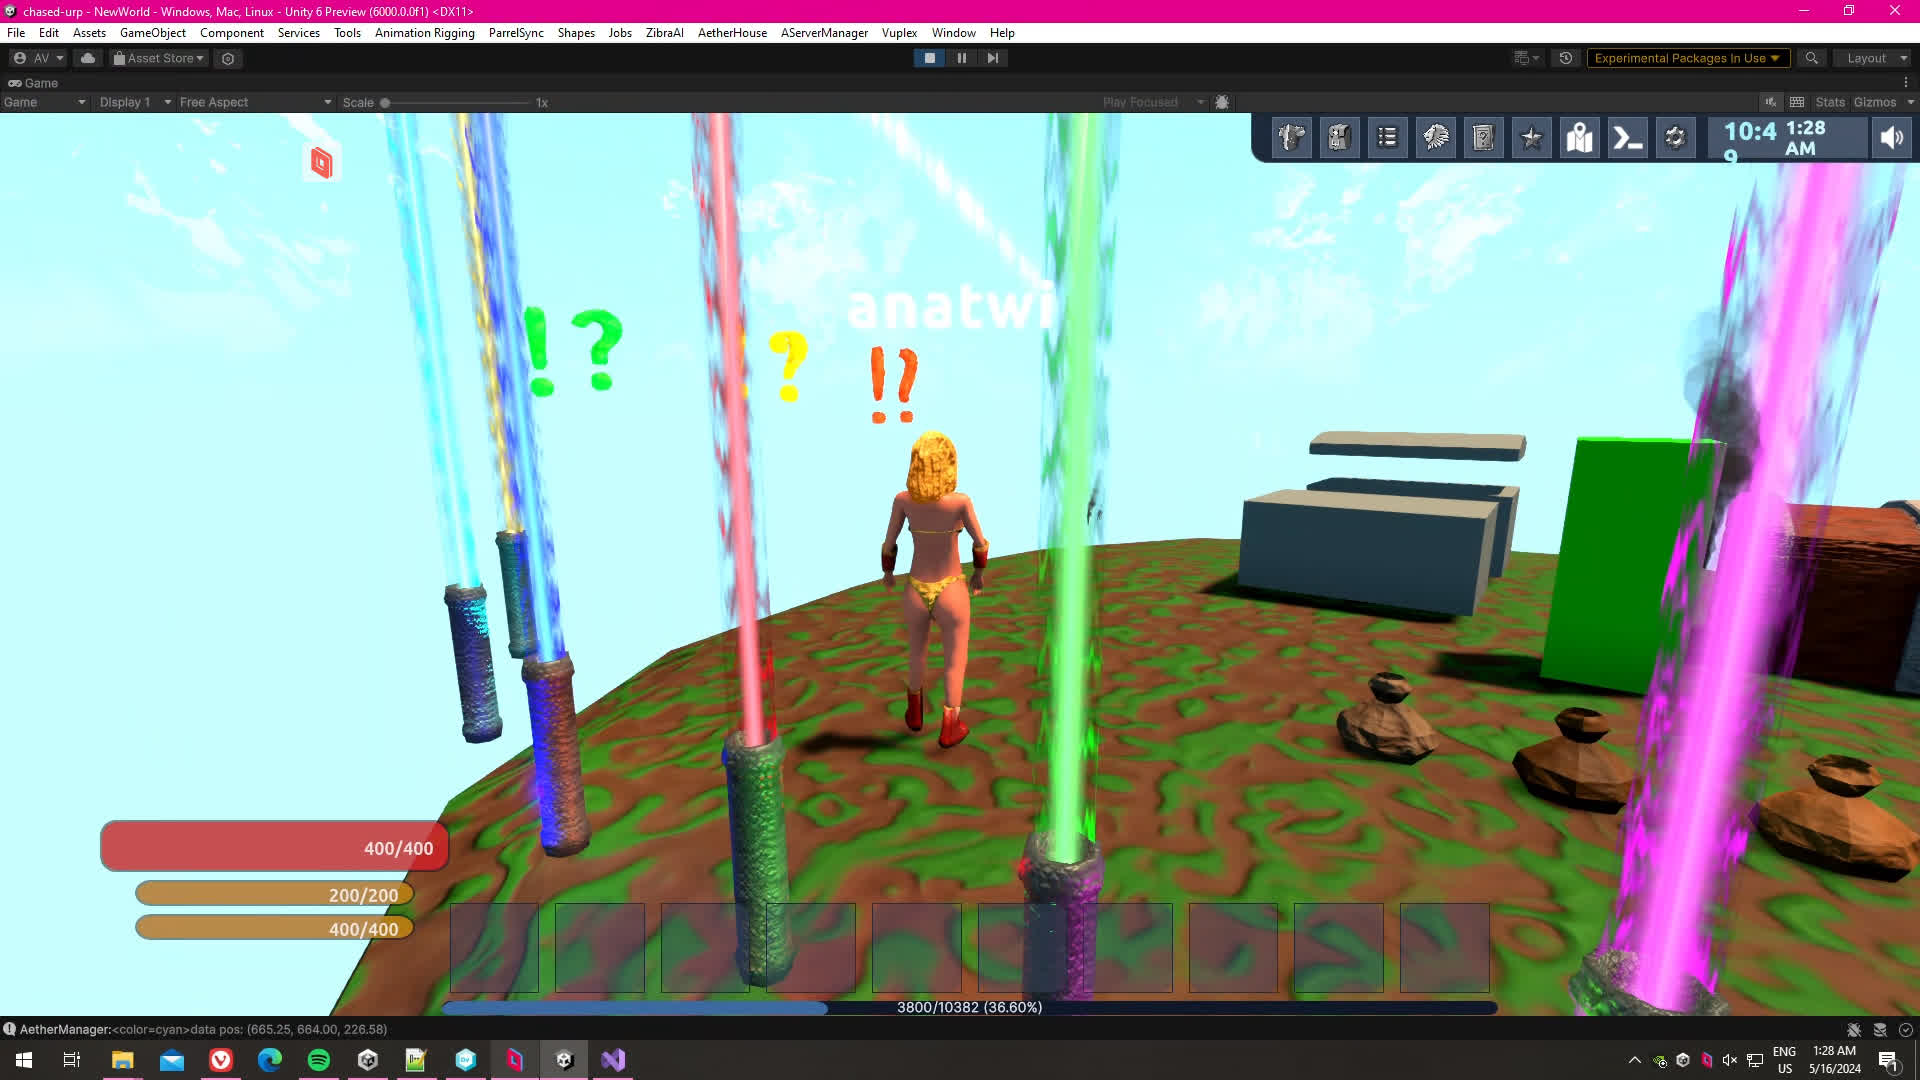1920x1080 pixels.
Task: Click the in-game settings gear icon
Action: pyautogui.click(x=1675, y=138)
